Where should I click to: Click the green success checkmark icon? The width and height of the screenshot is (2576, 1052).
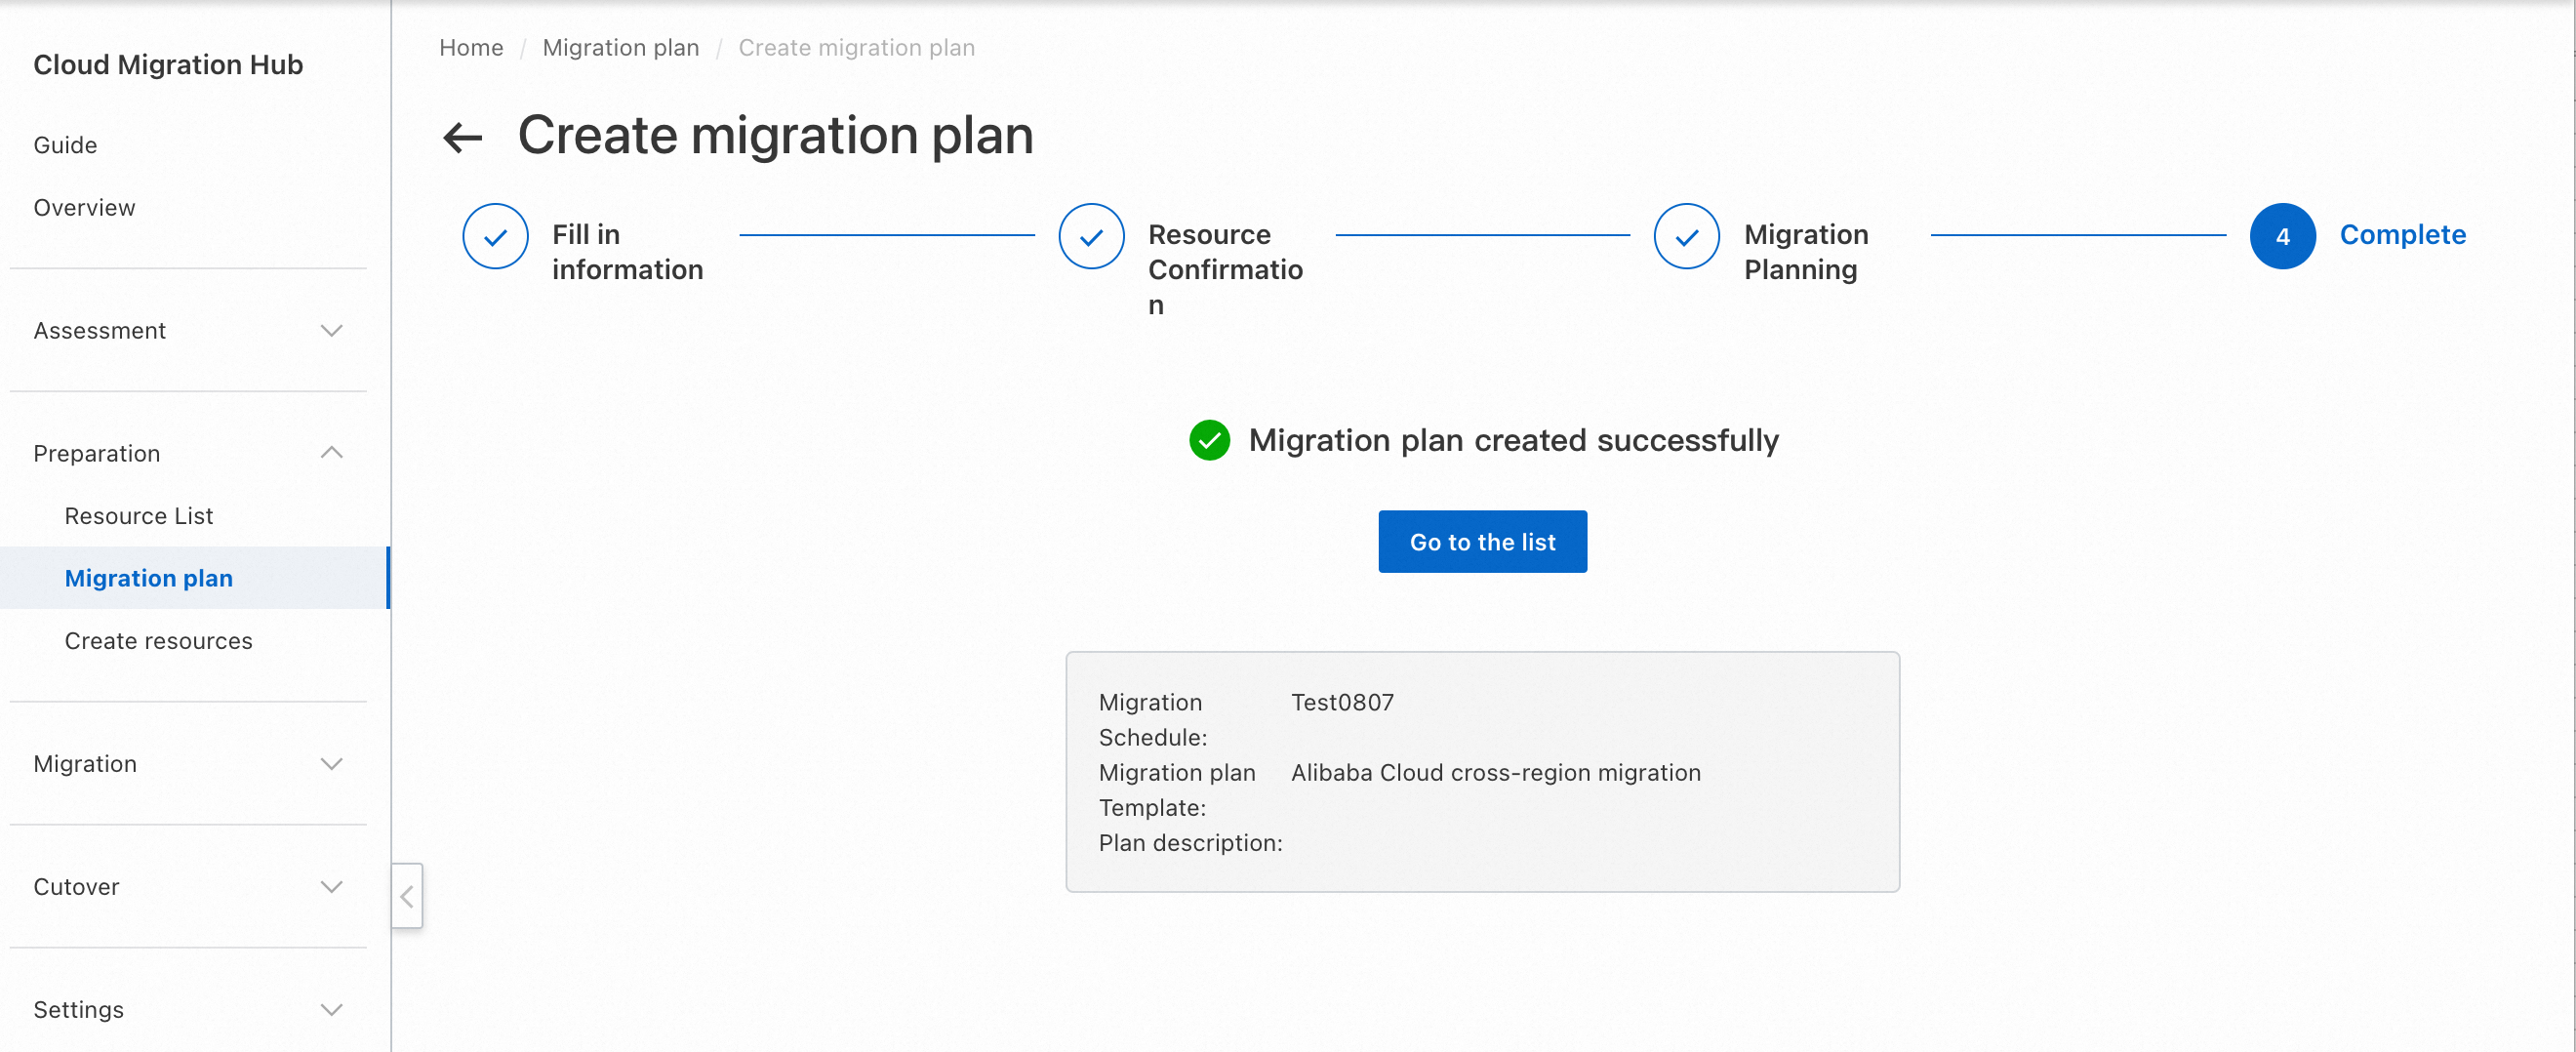[x=1209, y=440]
